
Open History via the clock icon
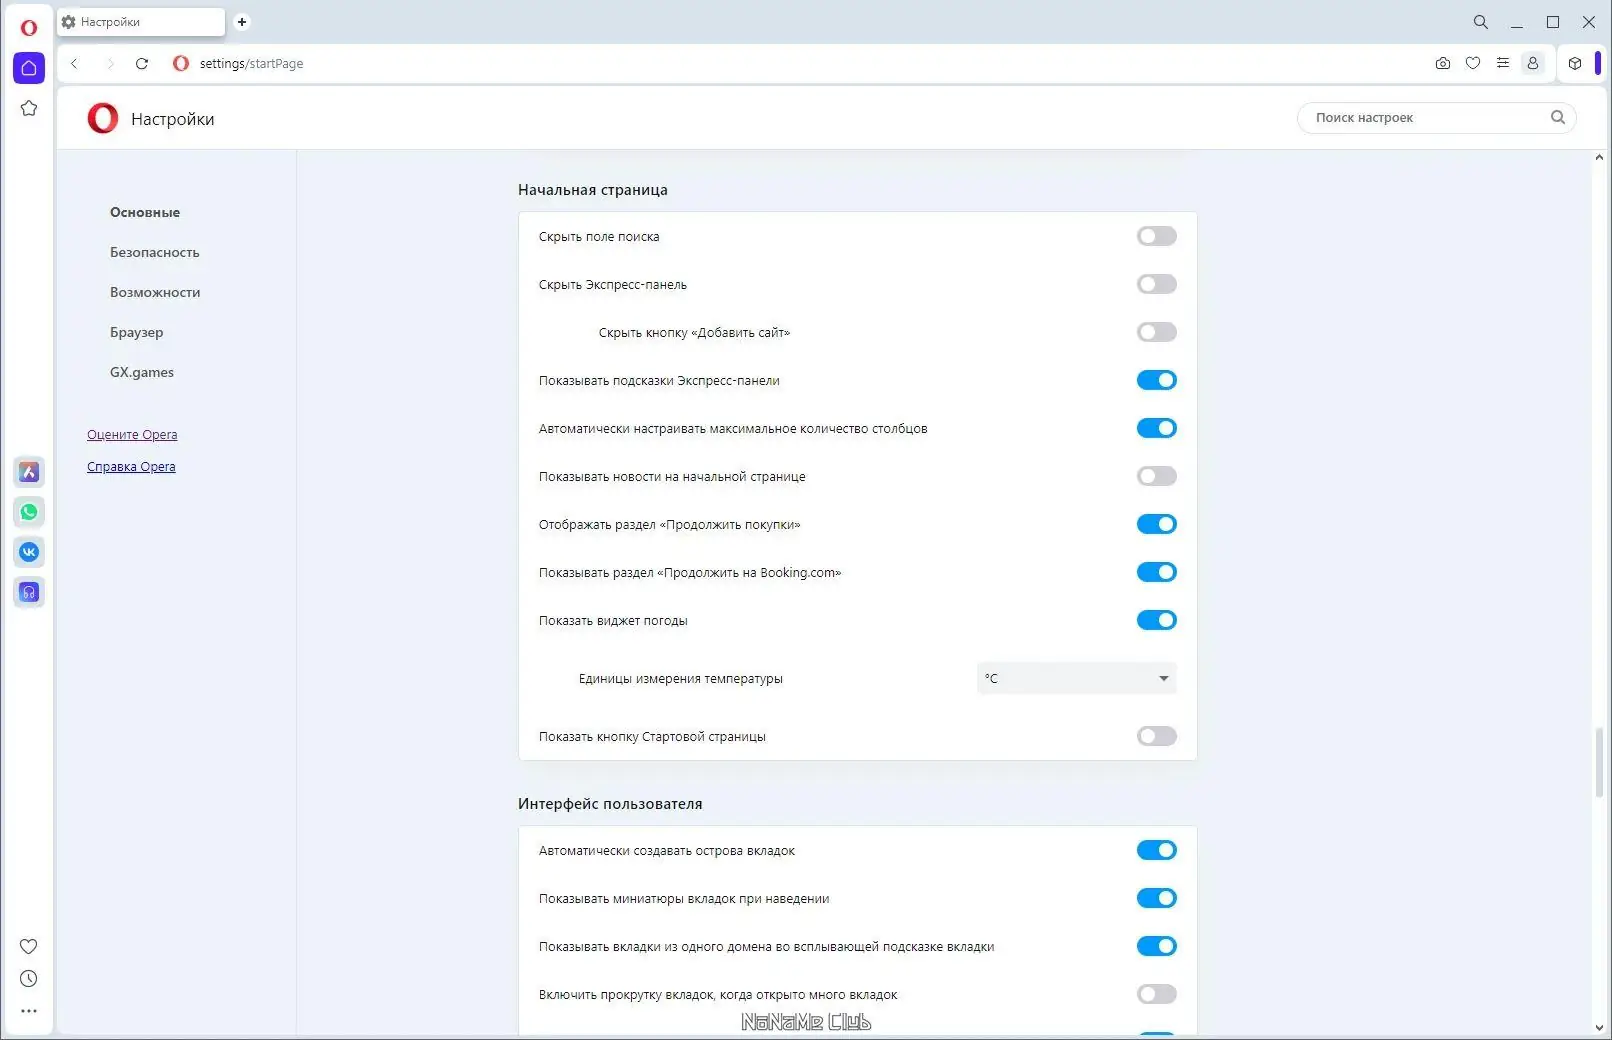[x=29, y=979]
